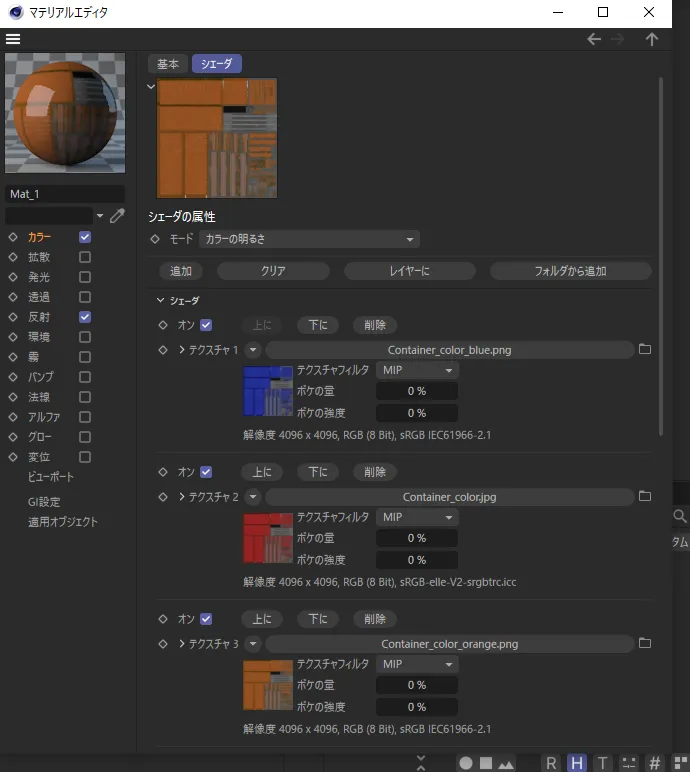The width and height of the screenshot is (690, 772).
Task: Click the R icon in bottom bar
Action: pos(551,763)
